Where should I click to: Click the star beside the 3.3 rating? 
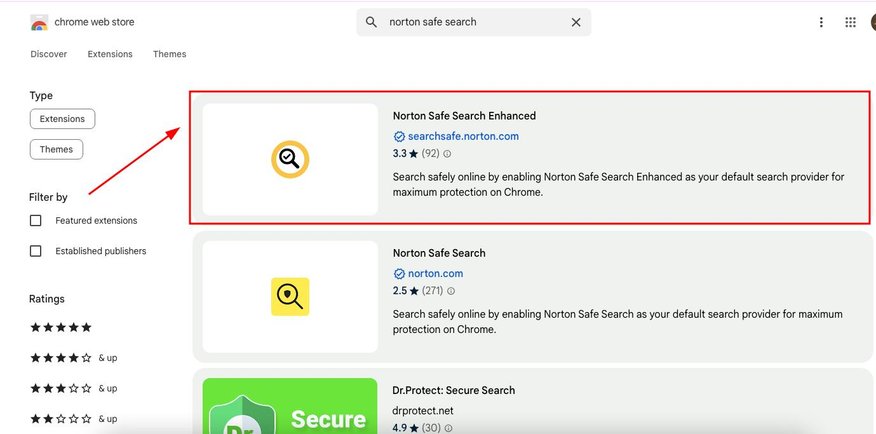point(413,153)
